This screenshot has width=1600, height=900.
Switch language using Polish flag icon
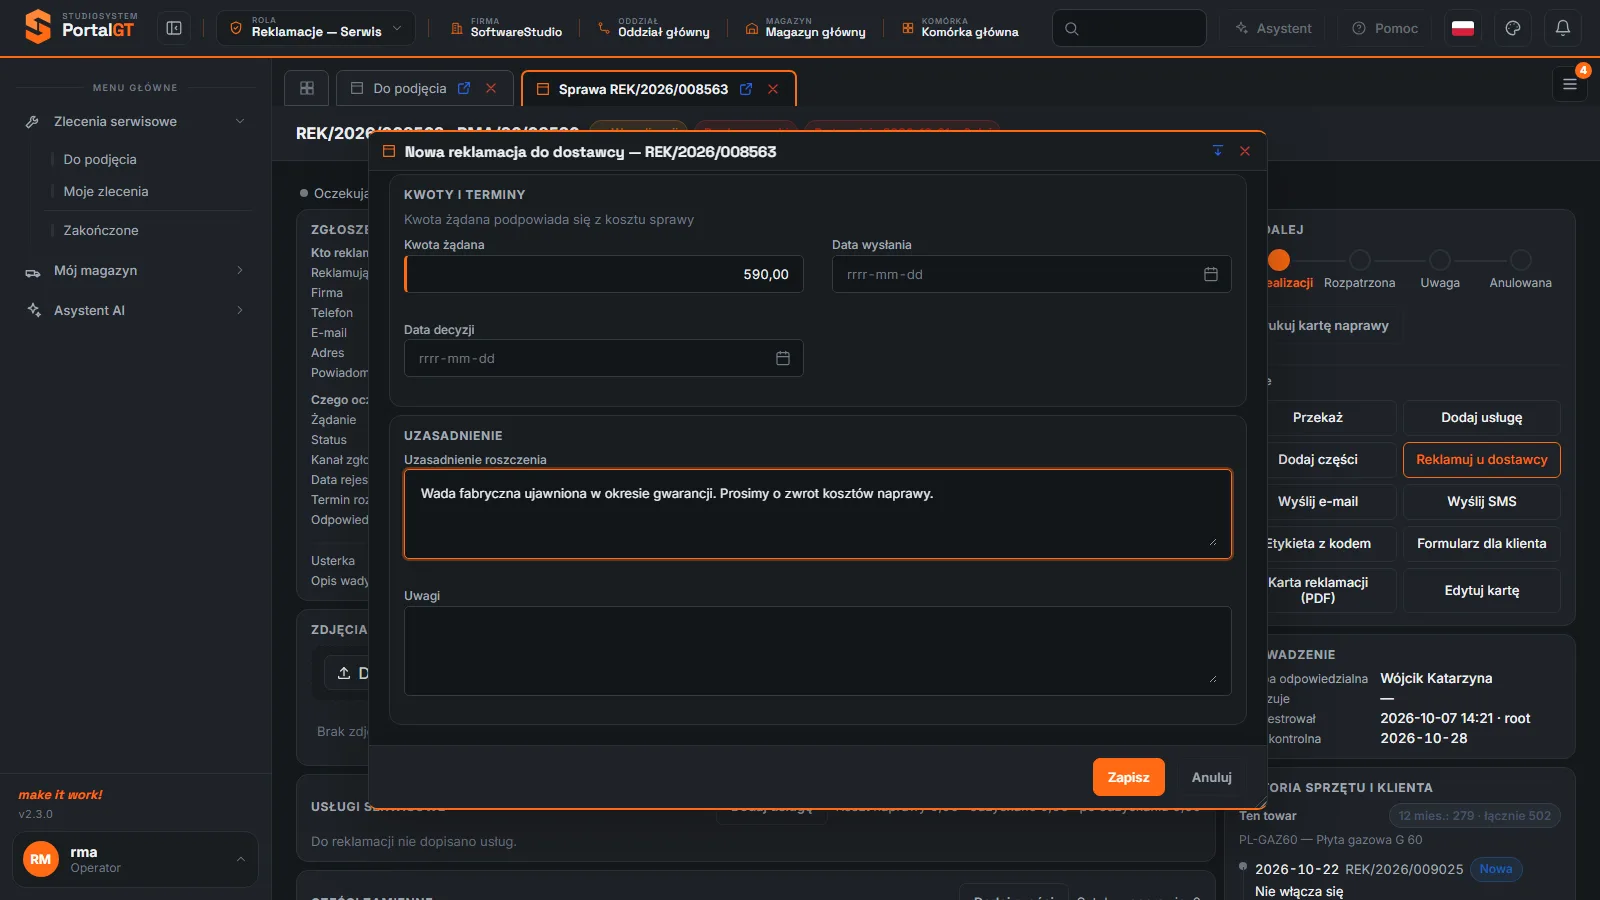point(1463,28)
